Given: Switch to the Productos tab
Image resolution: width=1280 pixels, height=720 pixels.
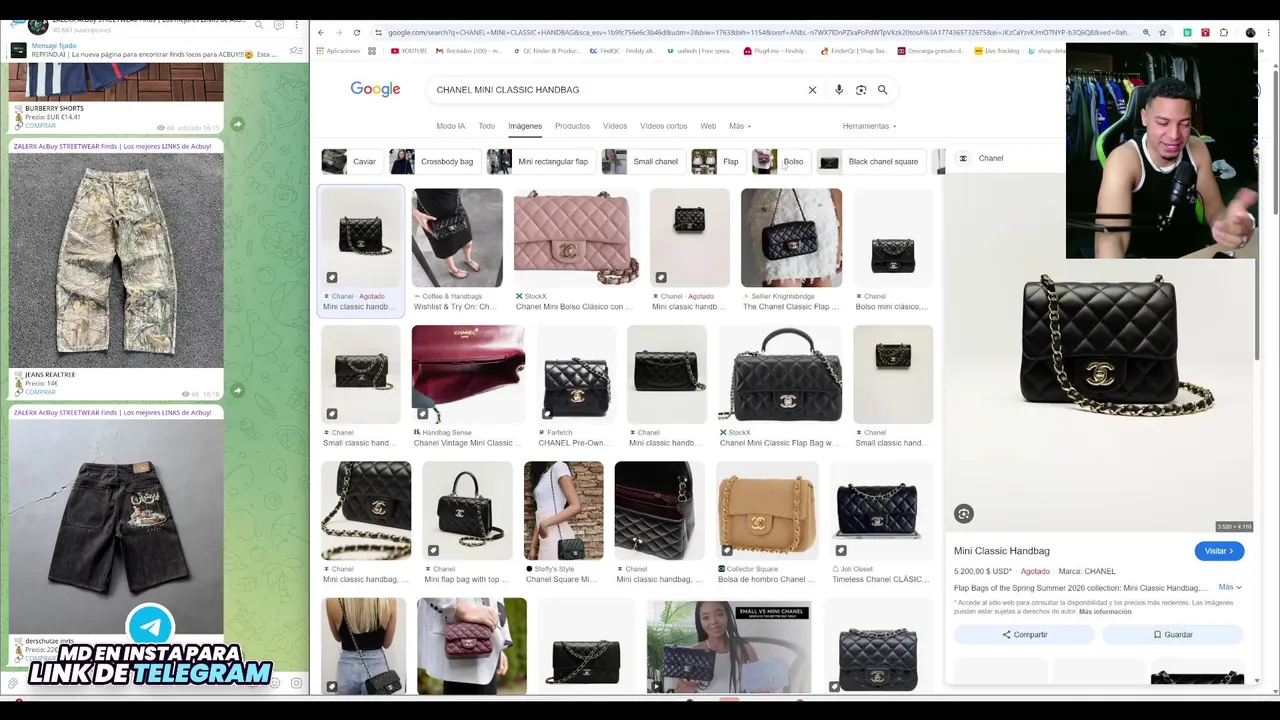Looking at the screenshot, I should [572, 126].
